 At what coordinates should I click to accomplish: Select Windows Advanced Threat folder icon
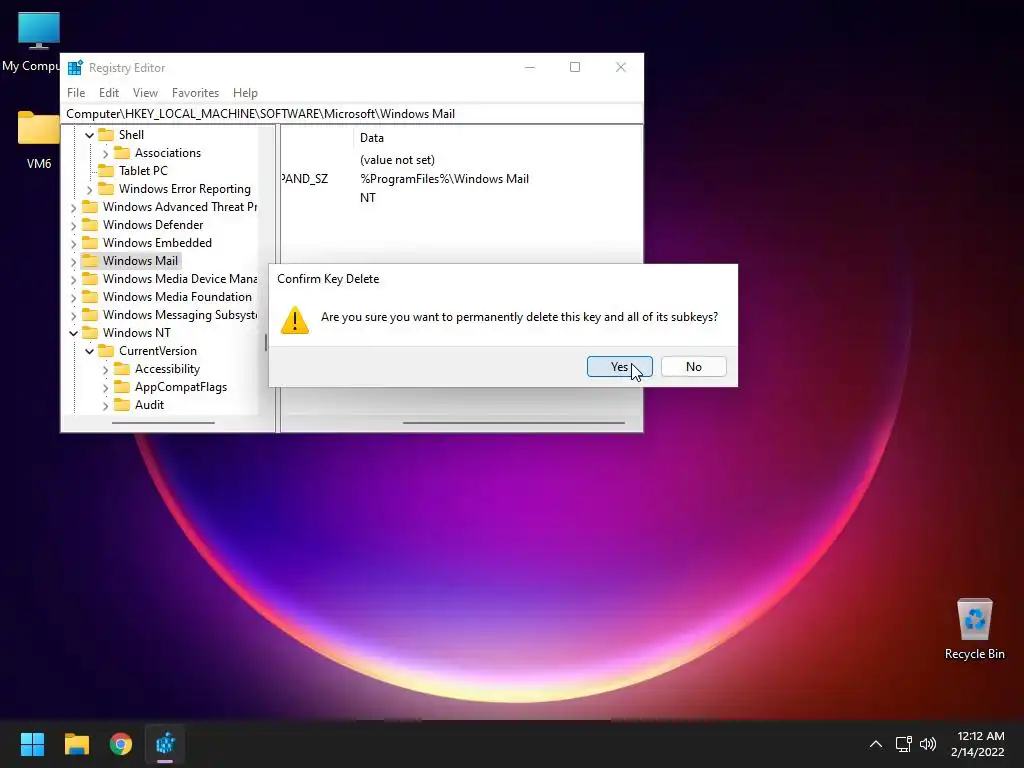click(90, 207)
